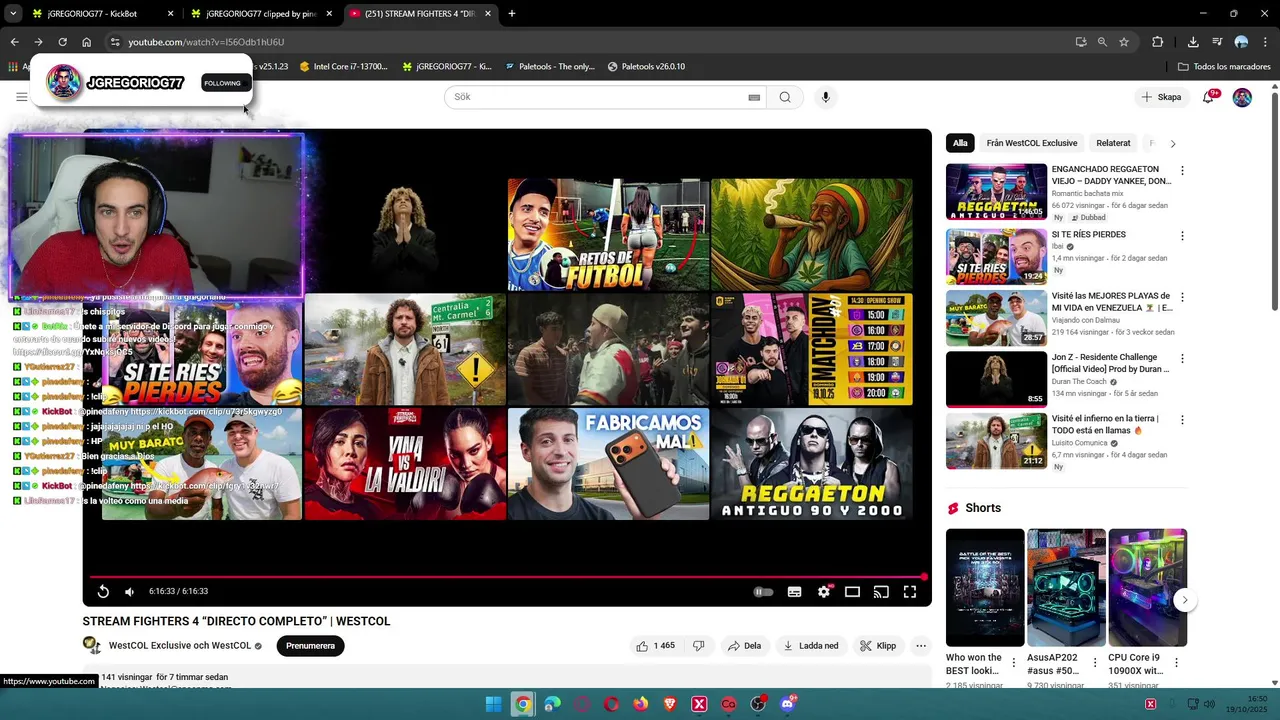The image size is (1280, 720).
Task: Open options for ENGANCHADO REGGAETON VIEJO video
Action: [1182, 171]
